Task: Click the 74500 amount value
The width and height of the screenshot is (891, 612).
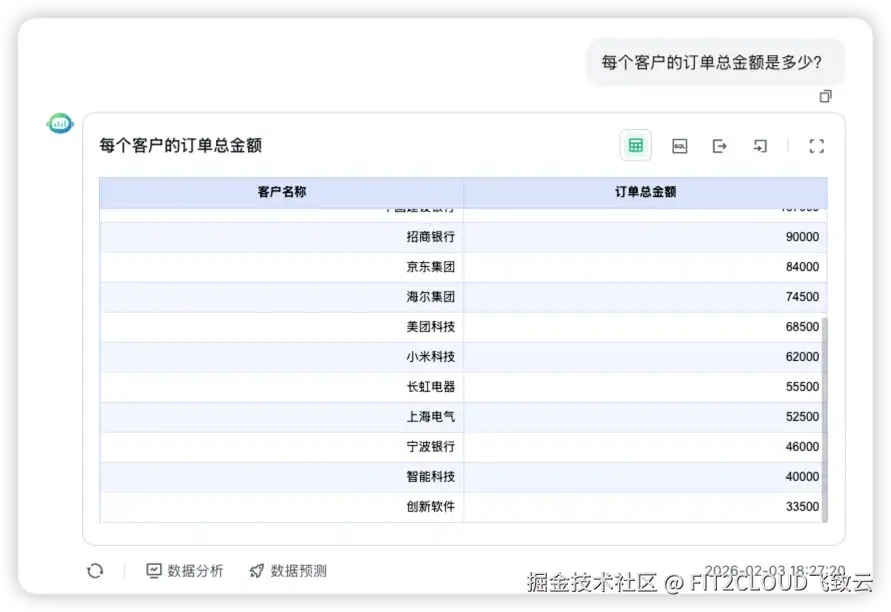Action: 802,297
